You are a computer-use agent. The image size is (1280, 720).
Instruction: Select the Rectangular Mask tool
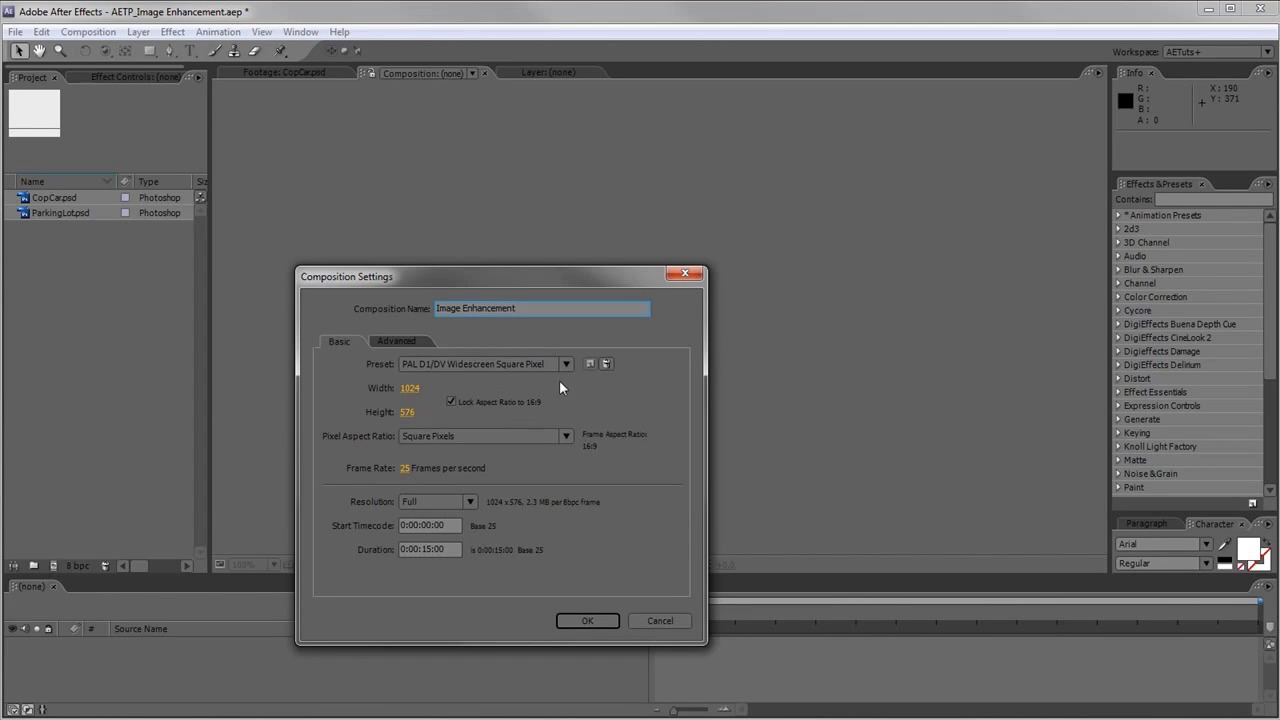pyautogui.click(x=150, y=51)
